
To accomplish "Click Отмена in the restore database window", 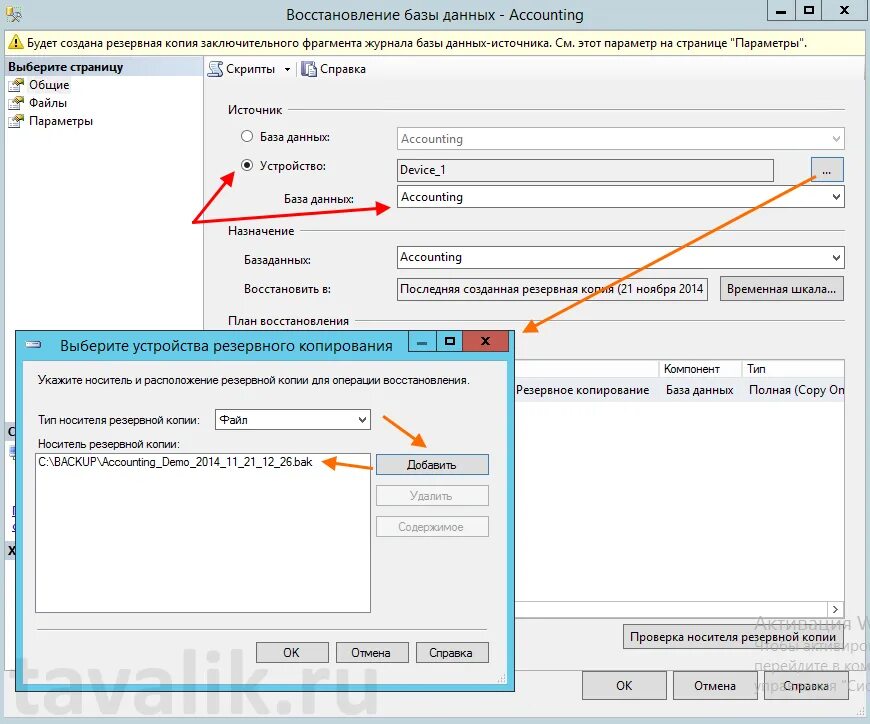I will [715, 686].
